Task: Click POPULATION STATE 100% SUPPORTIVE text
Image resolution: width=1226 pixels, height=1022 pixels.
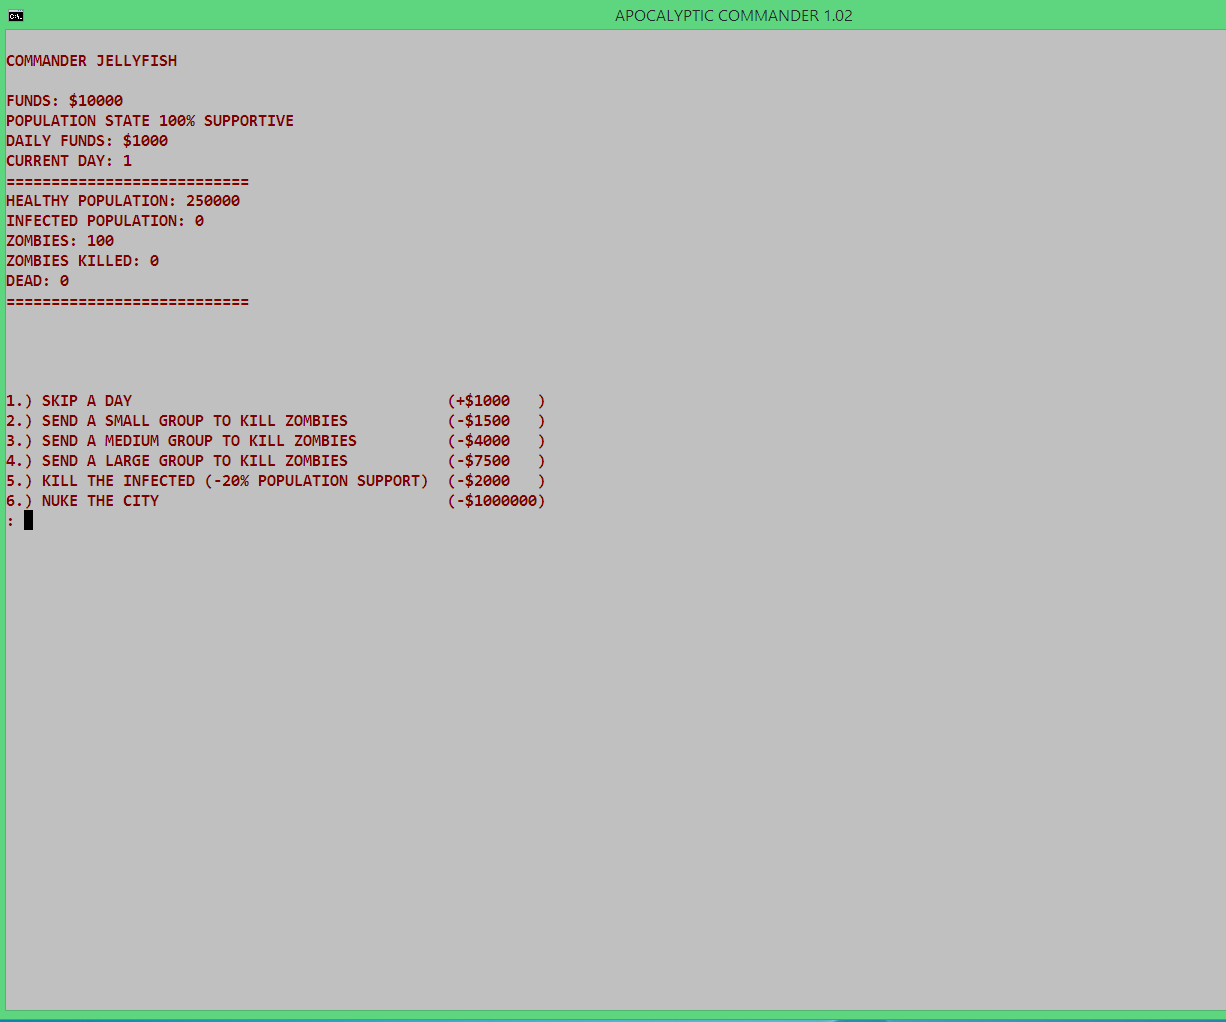Action: point(150,121)
